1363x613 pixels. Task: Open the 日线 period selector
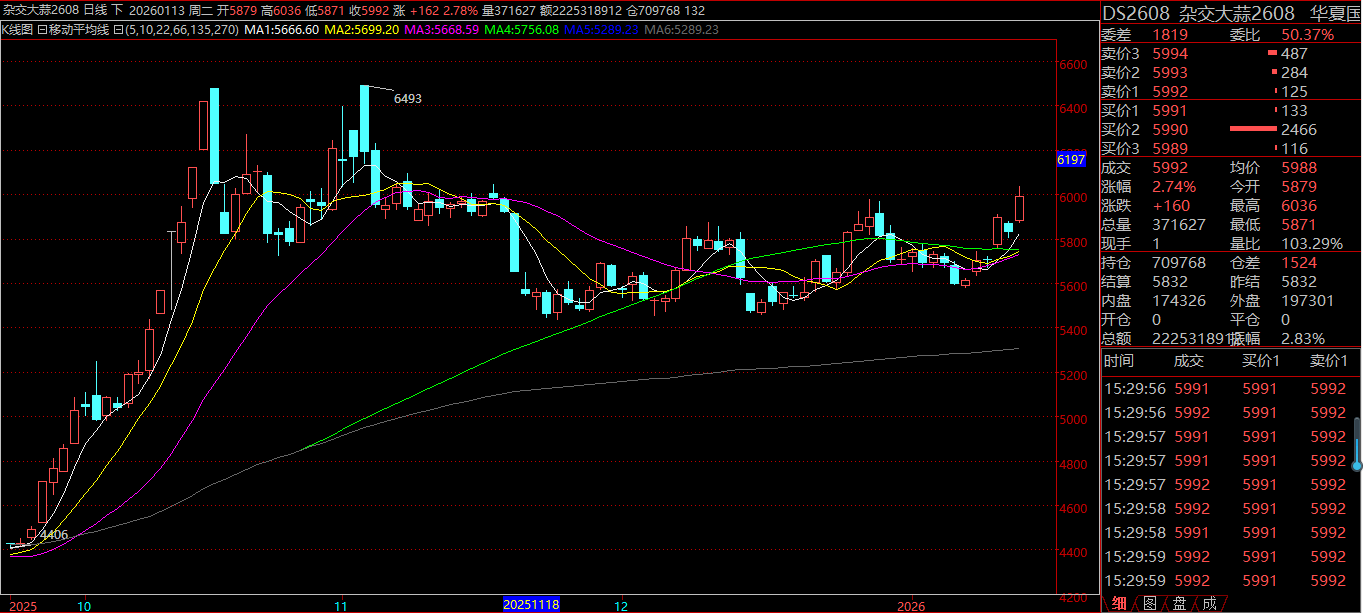coord(96,10)
